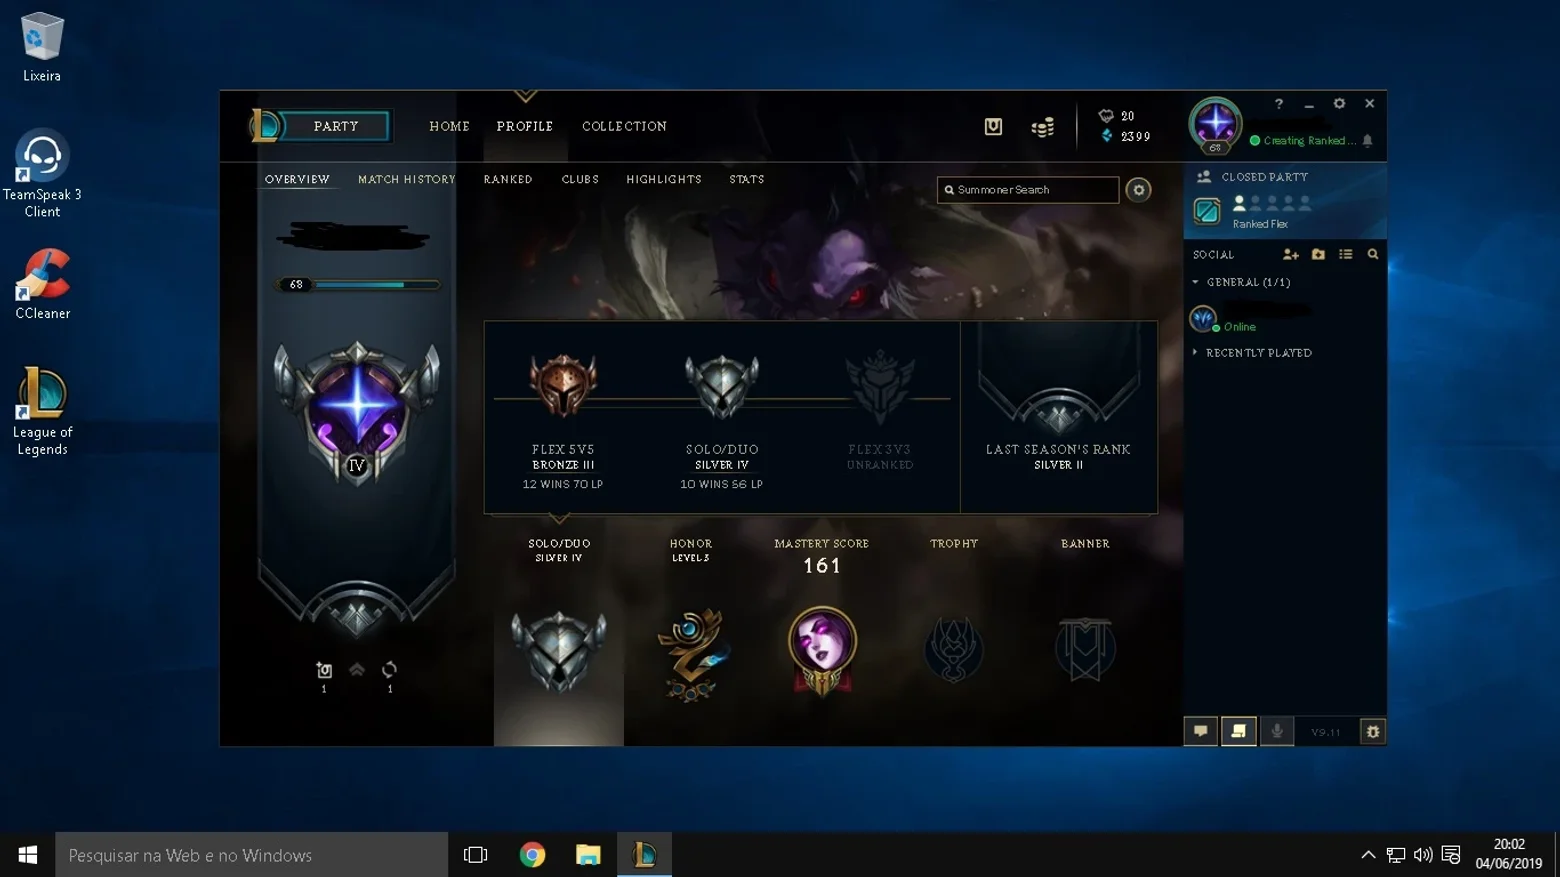The height and width of the screenshot is (877, 1560).
Task: Click the "Creating Ranked..." status text
Action: [x=1309, y=141]
